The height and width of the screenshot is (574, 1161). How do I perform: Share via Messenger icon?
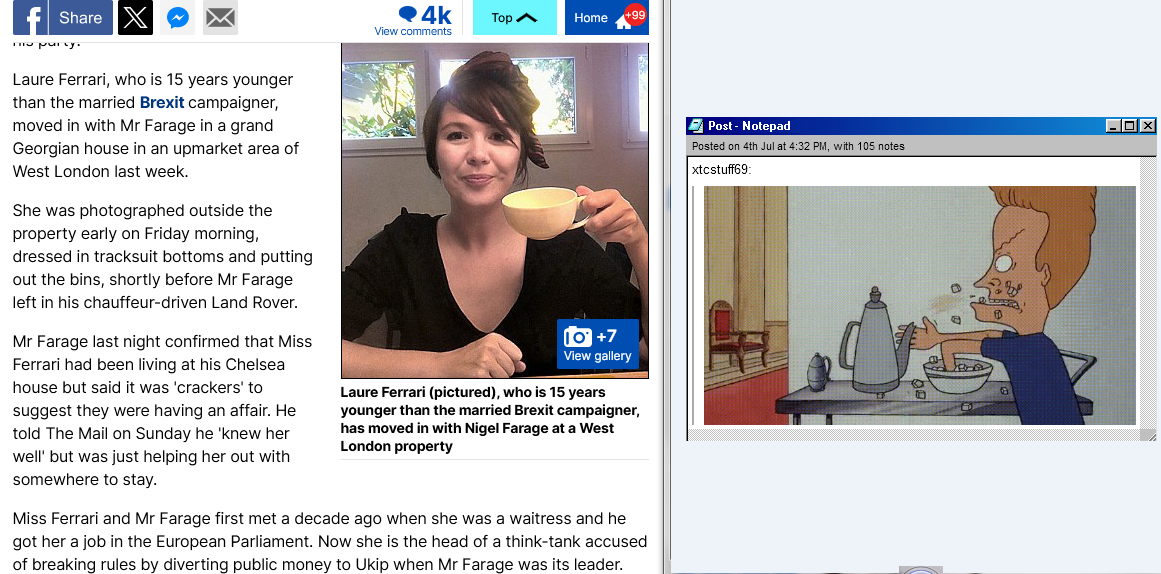tap(178, 18)
